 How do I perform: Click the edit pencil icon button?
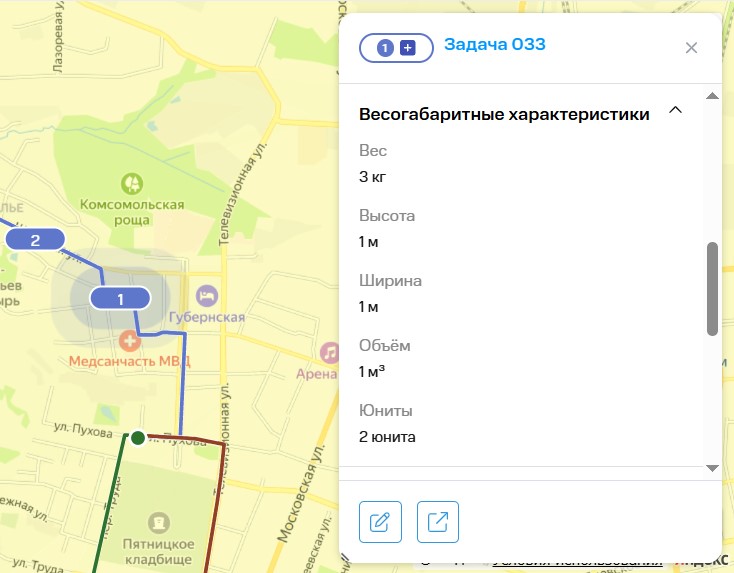coord(380,522)
